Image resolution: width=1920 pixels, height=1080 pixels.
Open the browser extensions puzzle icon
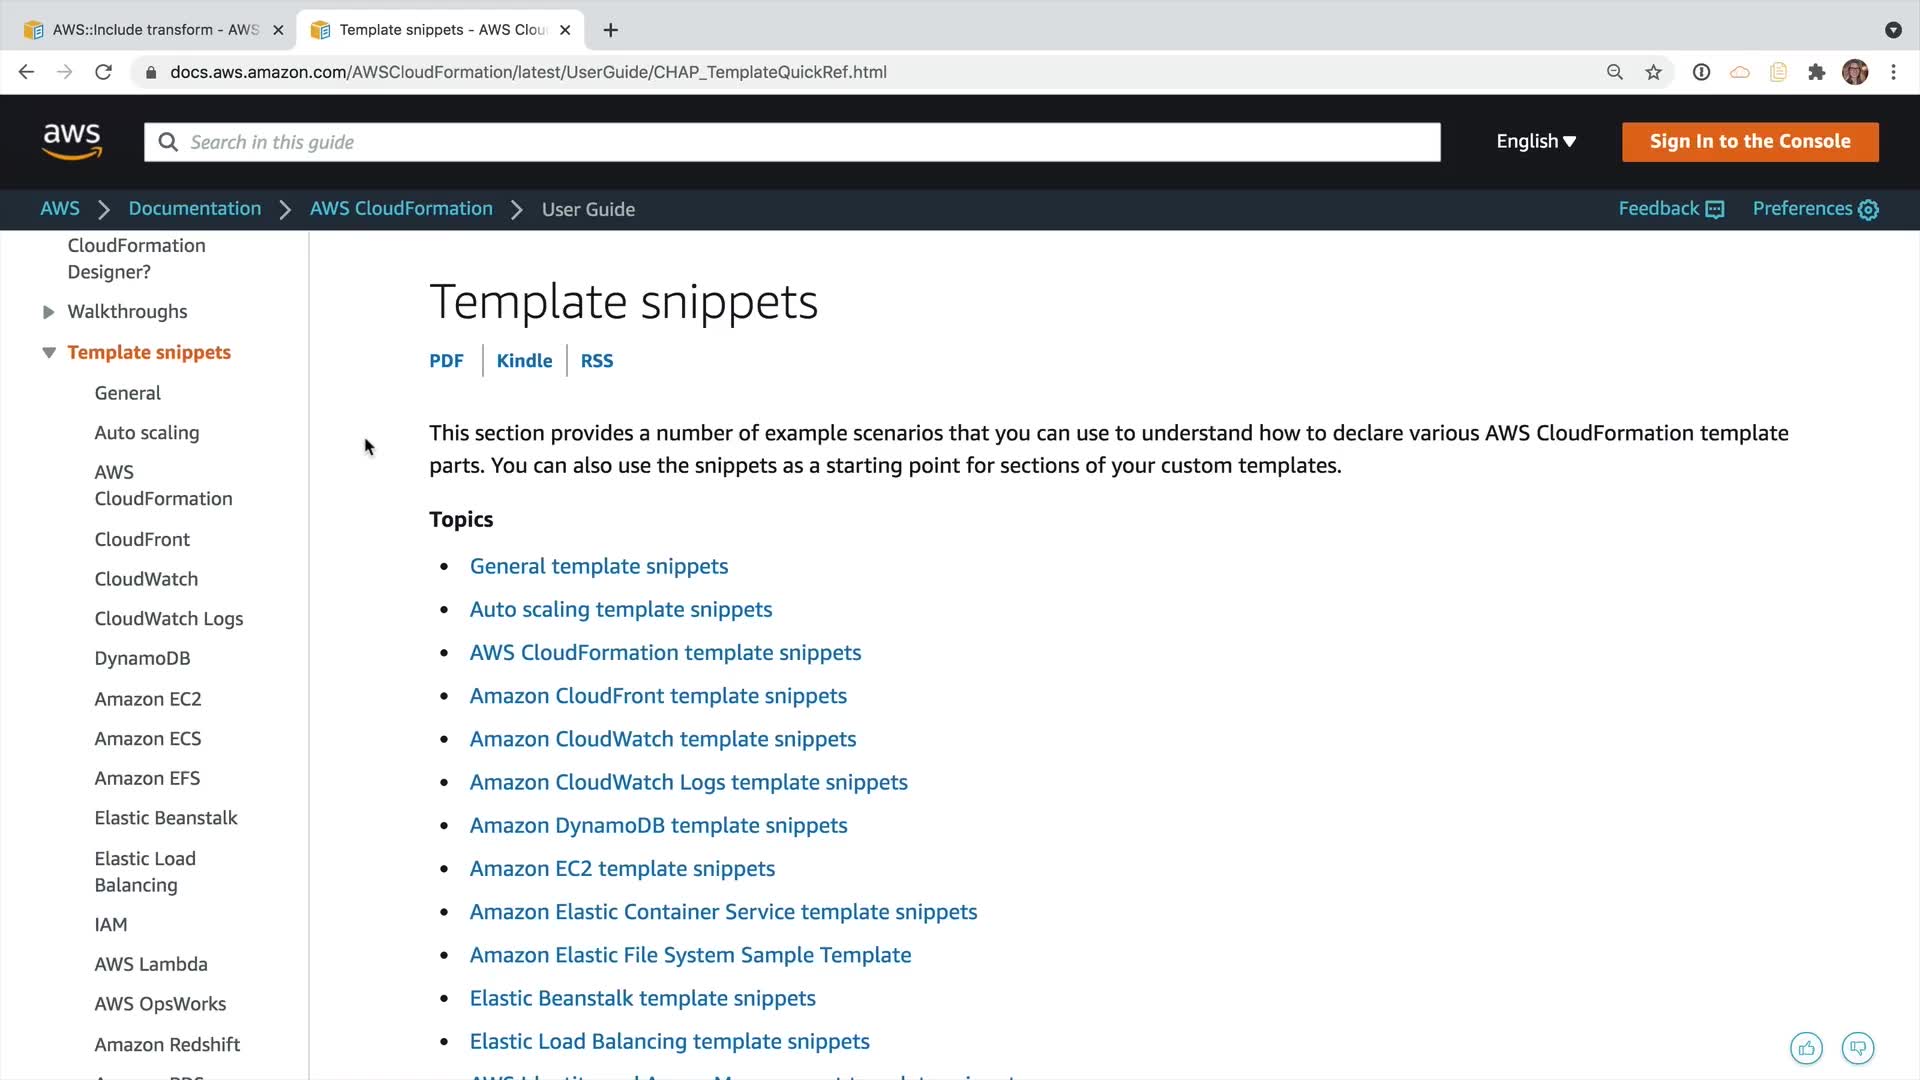(1817, 72)
